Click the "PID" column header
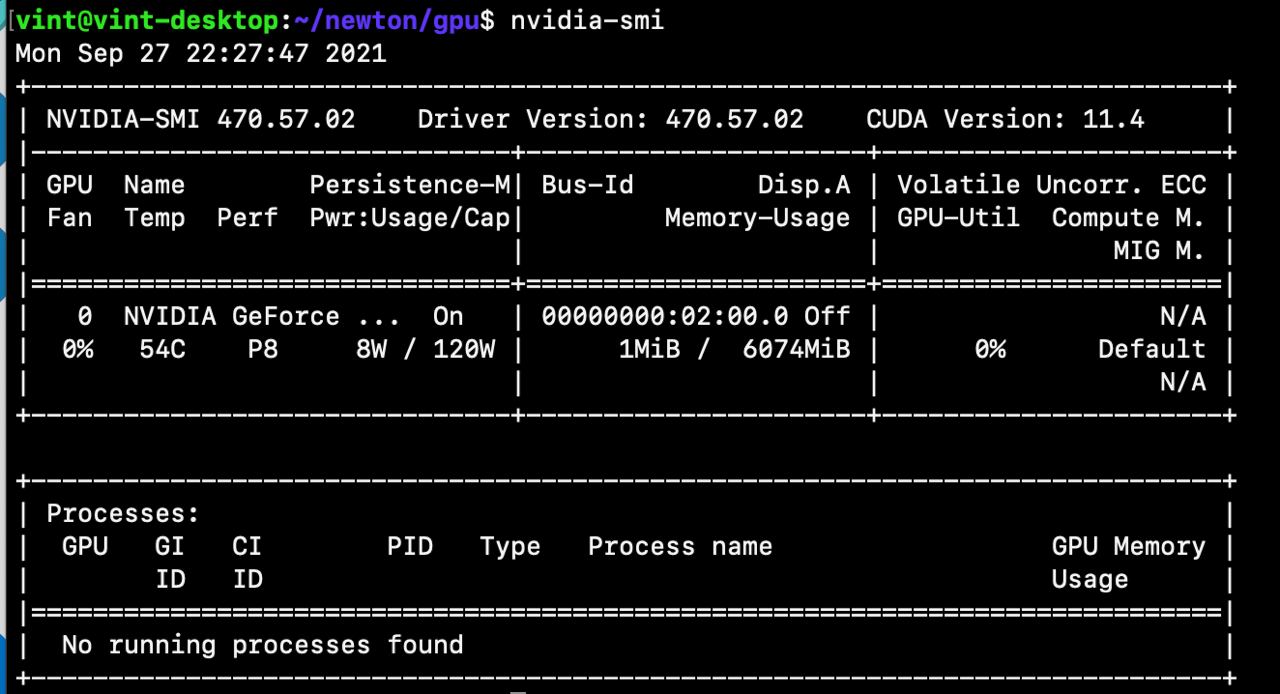 coord(410,547)
